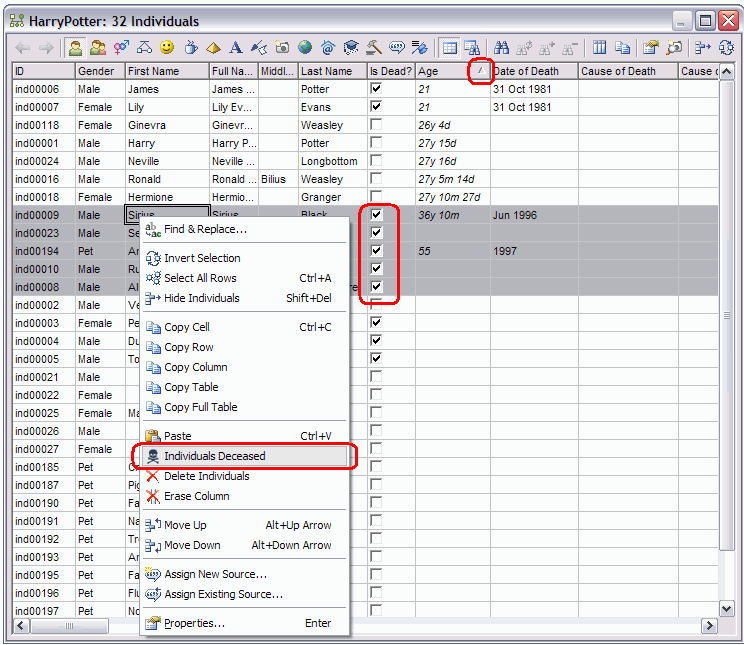Click the back arrow navigation icon
Image resolution: width=744 pixels, height=645 pixels.
23,48
